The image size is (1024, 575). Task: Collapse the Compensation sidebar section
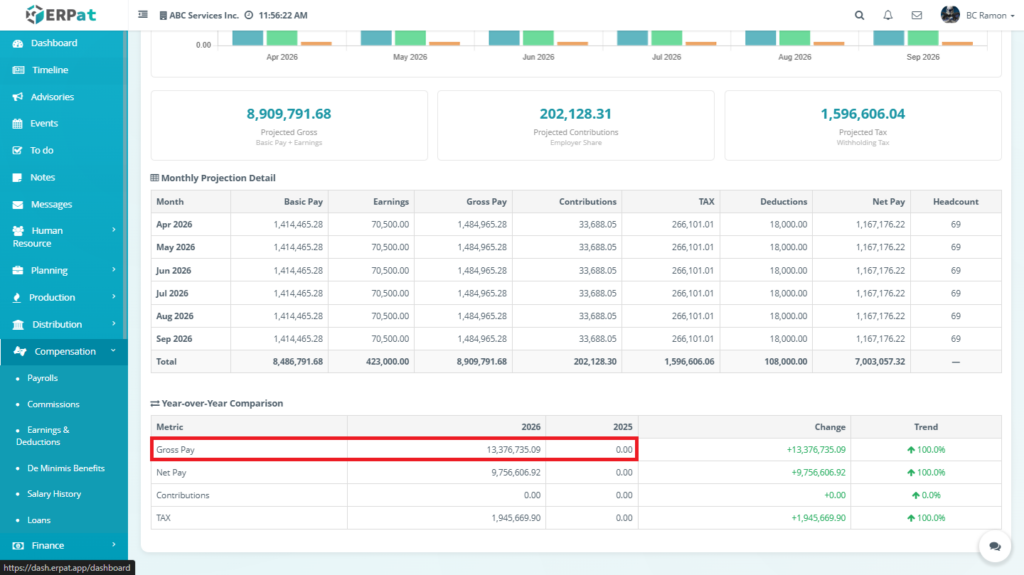[x=64, y=351]
